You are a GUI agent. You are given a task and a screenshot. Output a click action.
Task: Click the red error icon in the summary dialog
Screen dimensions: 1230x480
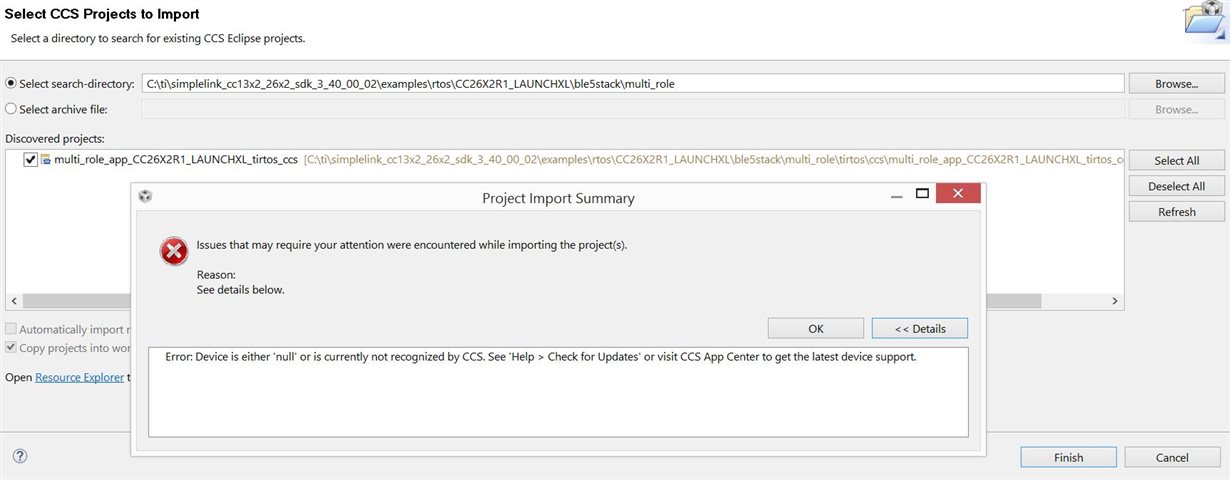[174, 251]
